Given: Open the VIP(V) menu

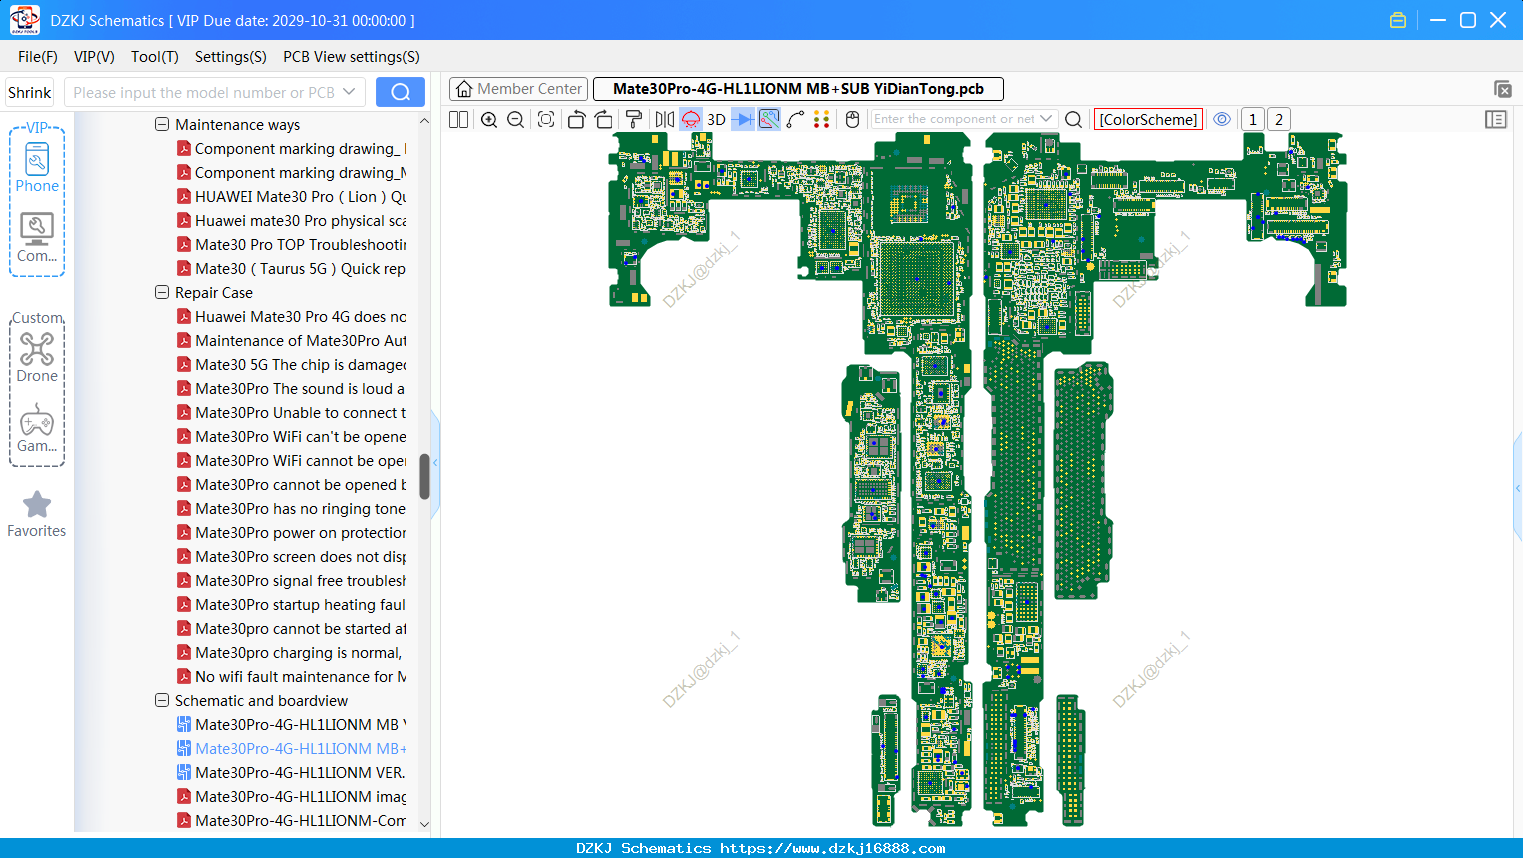Looking at the screenshot, I should coord(94,57).
